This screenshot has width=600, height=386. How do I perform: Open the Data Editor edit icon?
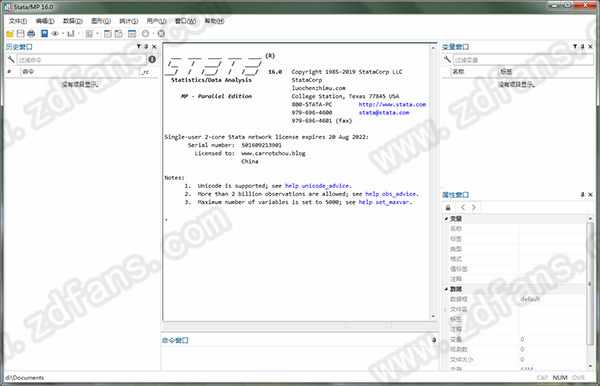coord(108,34)
